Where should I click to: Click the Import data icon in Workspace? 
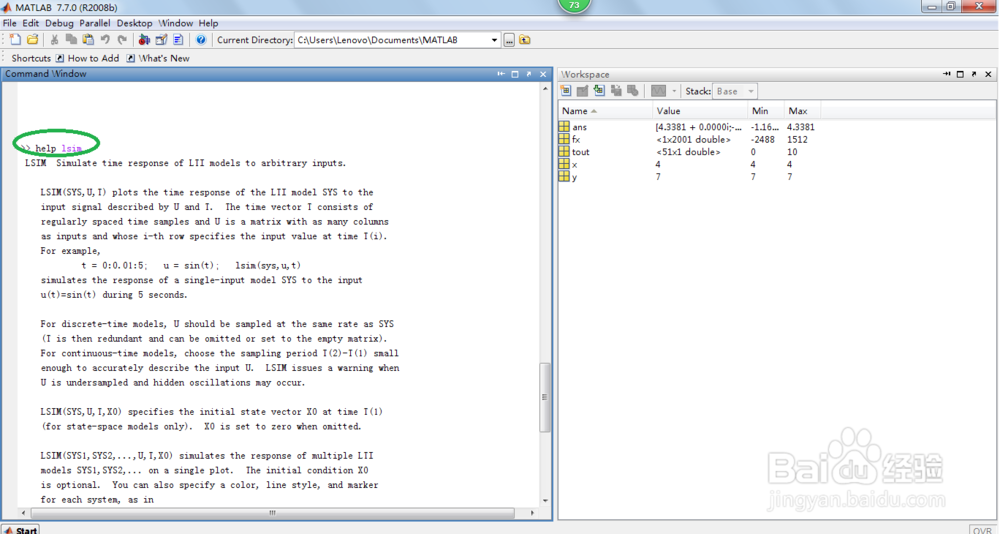pyautogui.click(x=599, y=91)
